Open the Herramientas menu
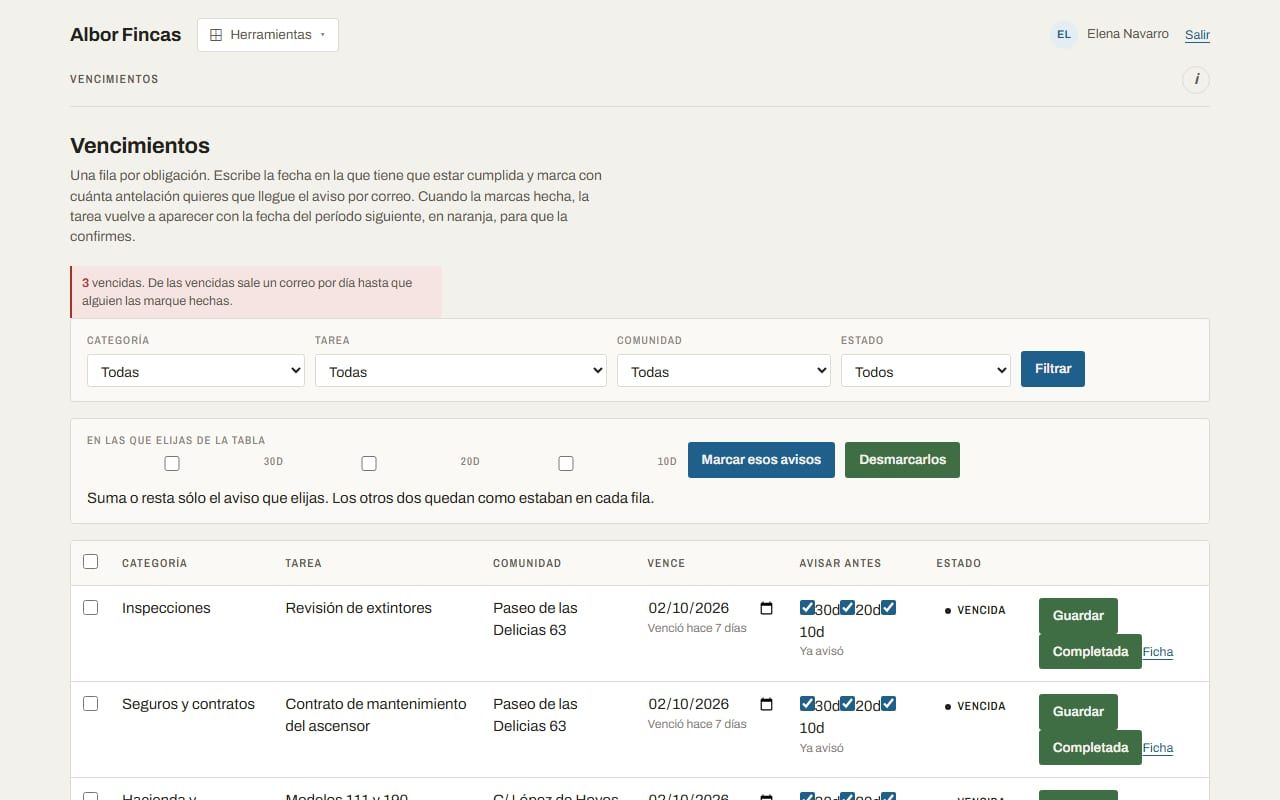Screen dimensions: 1280x800 coord(268,34)
